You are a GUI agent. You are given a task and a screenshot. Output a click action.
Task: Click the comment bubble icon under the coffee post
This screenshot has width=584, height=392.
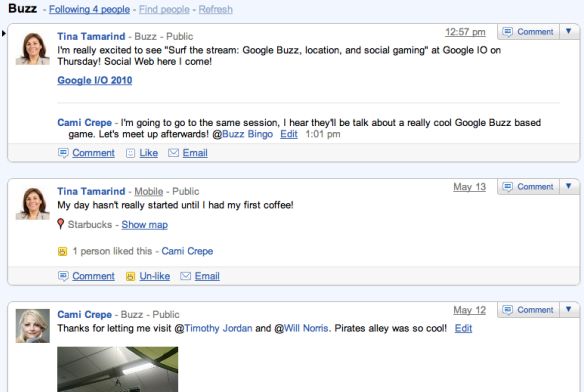point(63,276)
